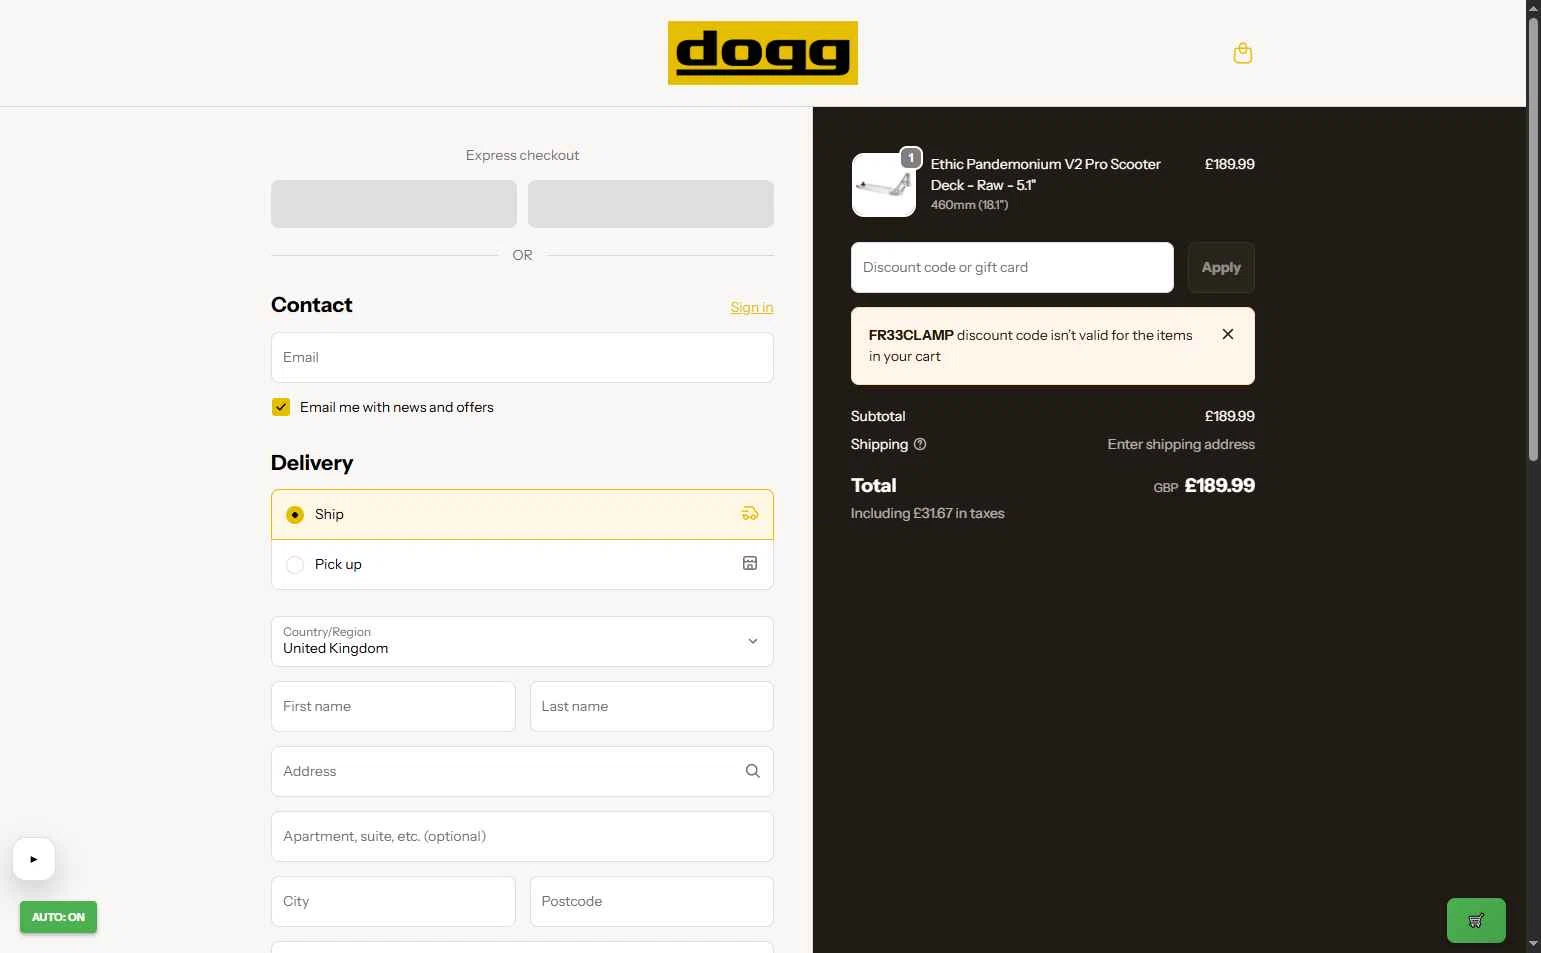Open the Country/Region dropdown

(x=522, y=641)
